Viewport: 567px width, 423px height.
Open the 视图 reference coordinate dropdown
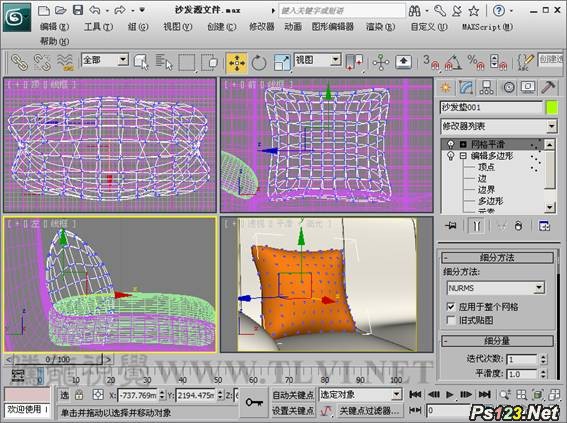tap(317, 60)
